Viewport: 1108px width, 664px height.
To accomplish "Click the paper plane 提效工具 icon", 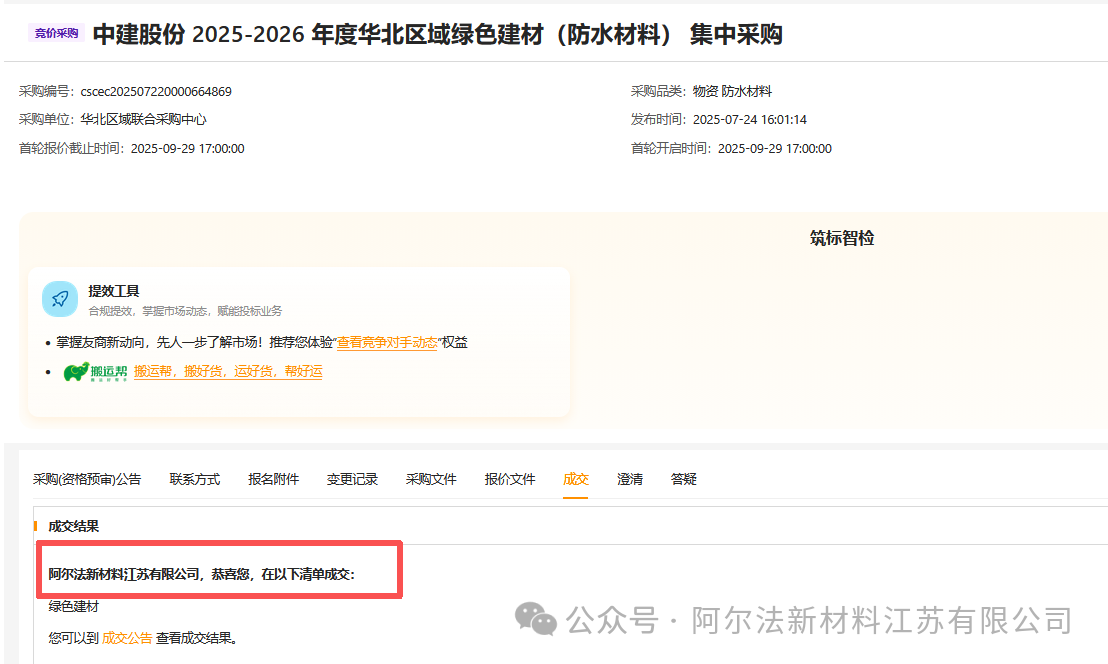I will pyautogui.click(x=60, y=298).
